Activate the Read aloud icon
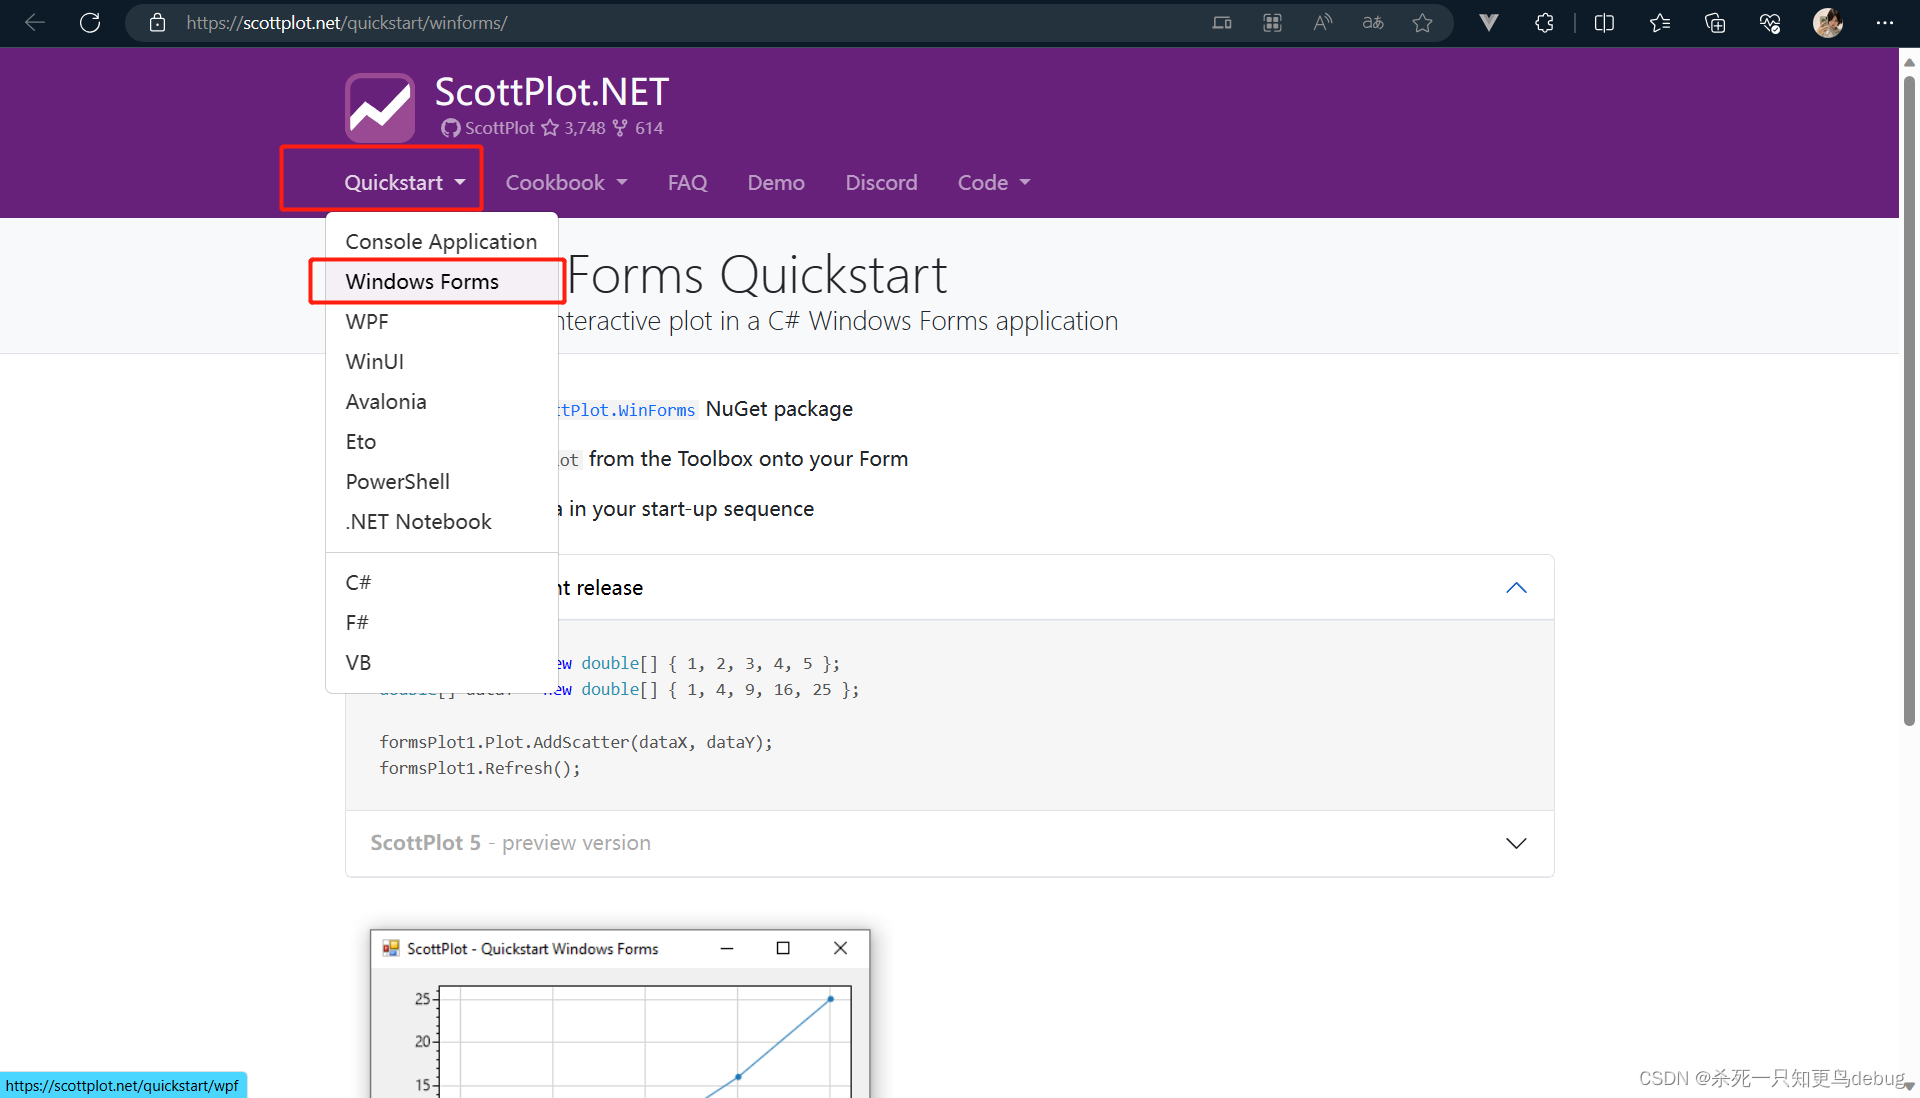This screenshot has height=1098, width=1920. 1322,22
